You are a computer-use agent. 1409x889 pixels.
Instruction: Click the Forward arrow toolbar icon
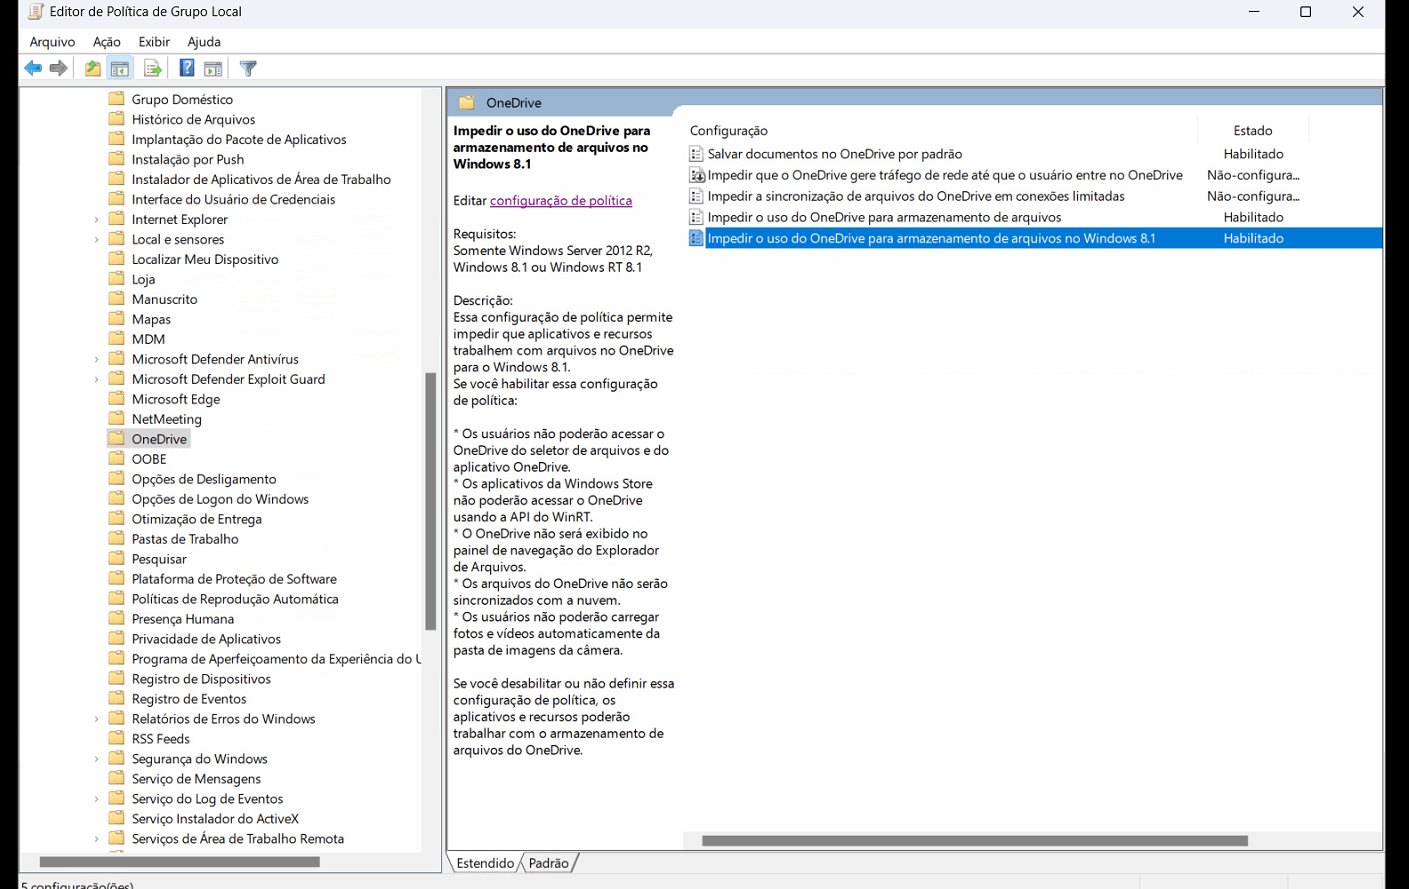pos(59,68)
